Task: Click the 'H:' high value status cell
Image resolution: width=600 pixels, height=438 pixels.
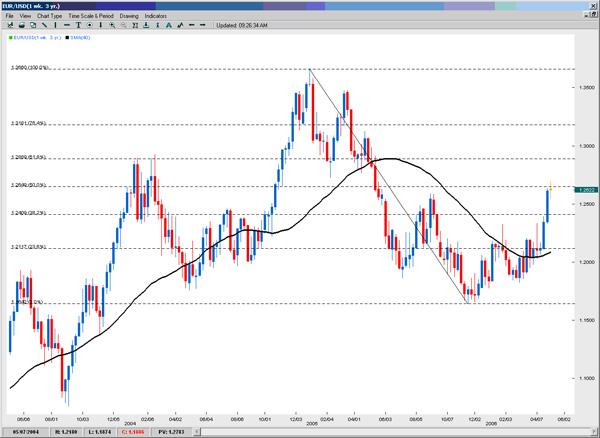Action: click(x=65, y=432)
